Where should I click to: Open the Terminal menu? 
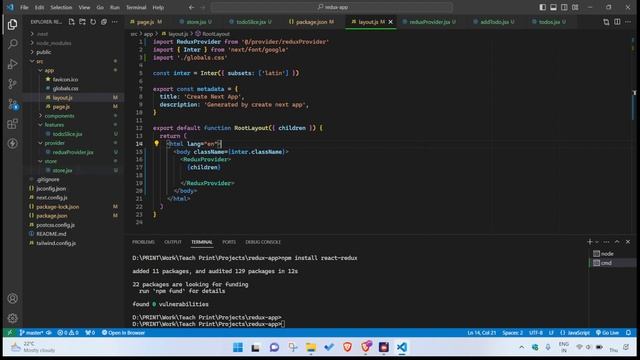pyautogui.click(x=136, y=7)
